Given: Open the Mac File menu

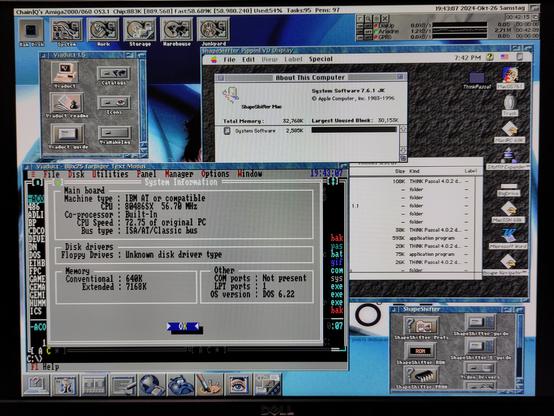Looking at the screenshot, I should click(x=229, y=59).
